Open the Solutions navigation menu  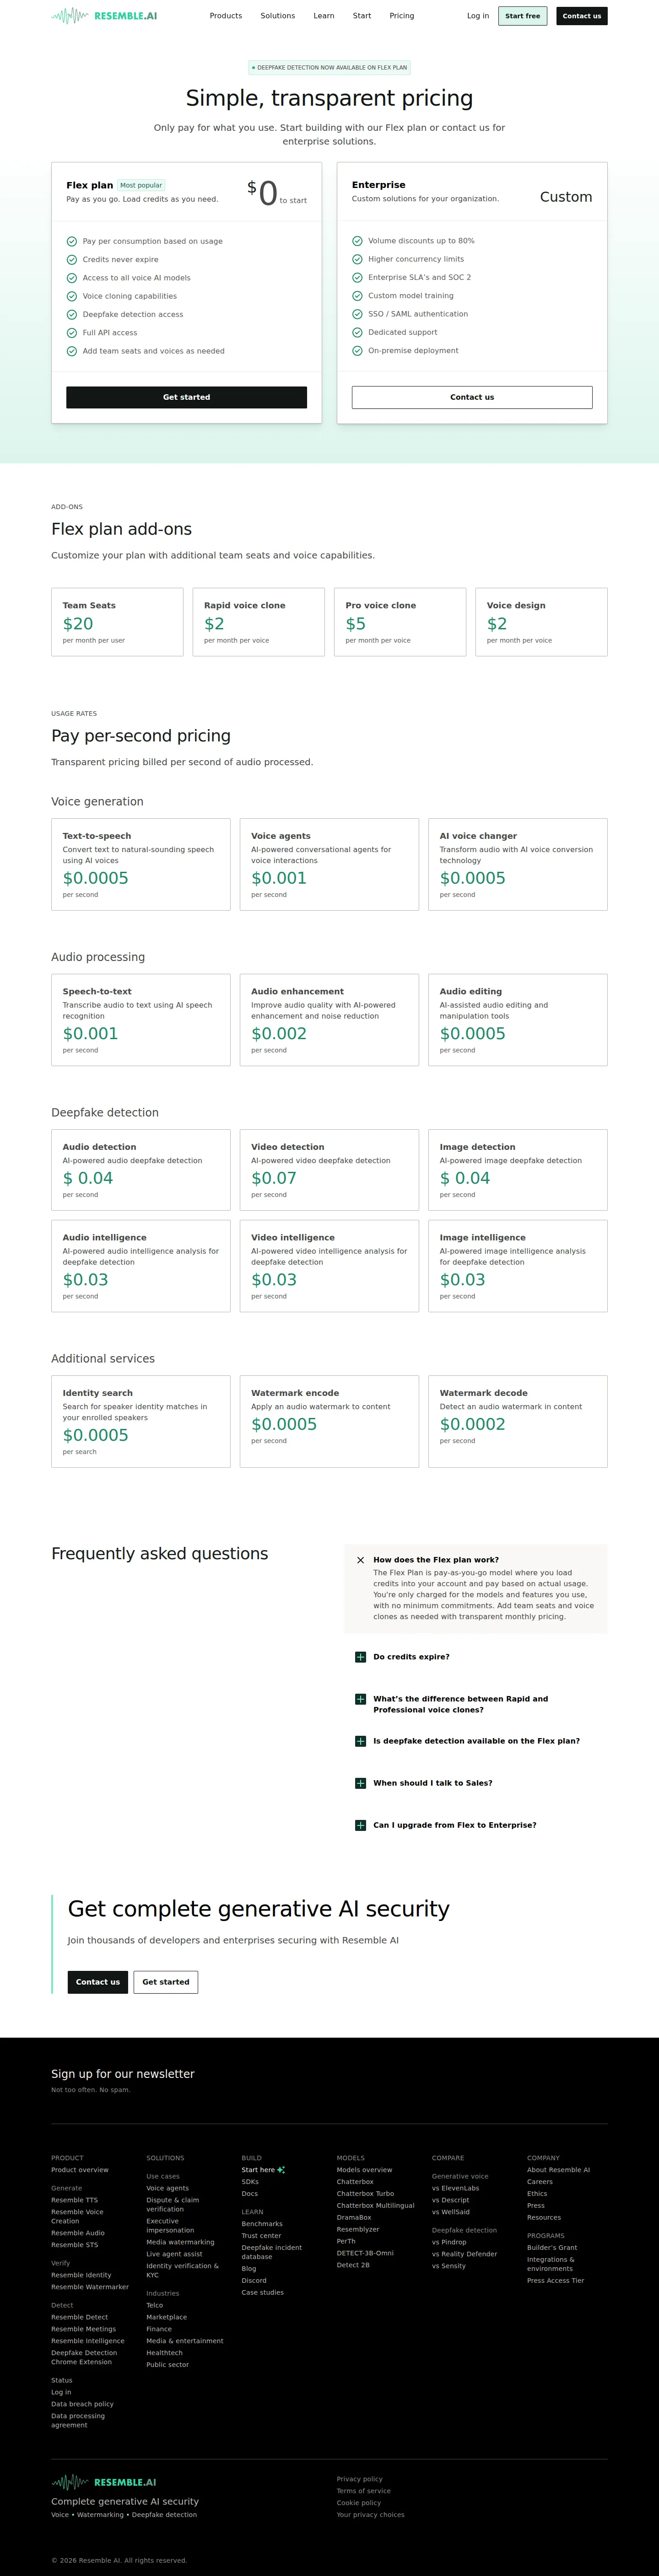(278, 16)
